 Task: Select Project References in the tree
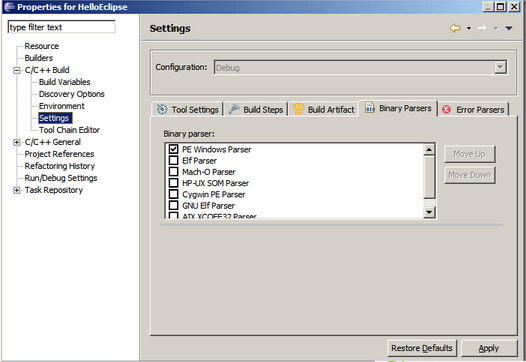coord(59,154)
